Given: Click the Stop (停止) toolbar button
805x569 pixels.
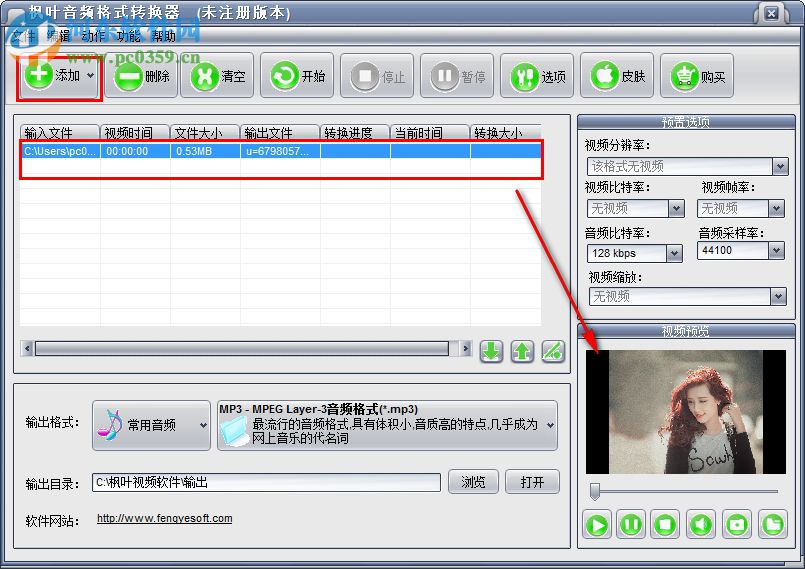Looking at the screenshot, I should coord(377,75).
